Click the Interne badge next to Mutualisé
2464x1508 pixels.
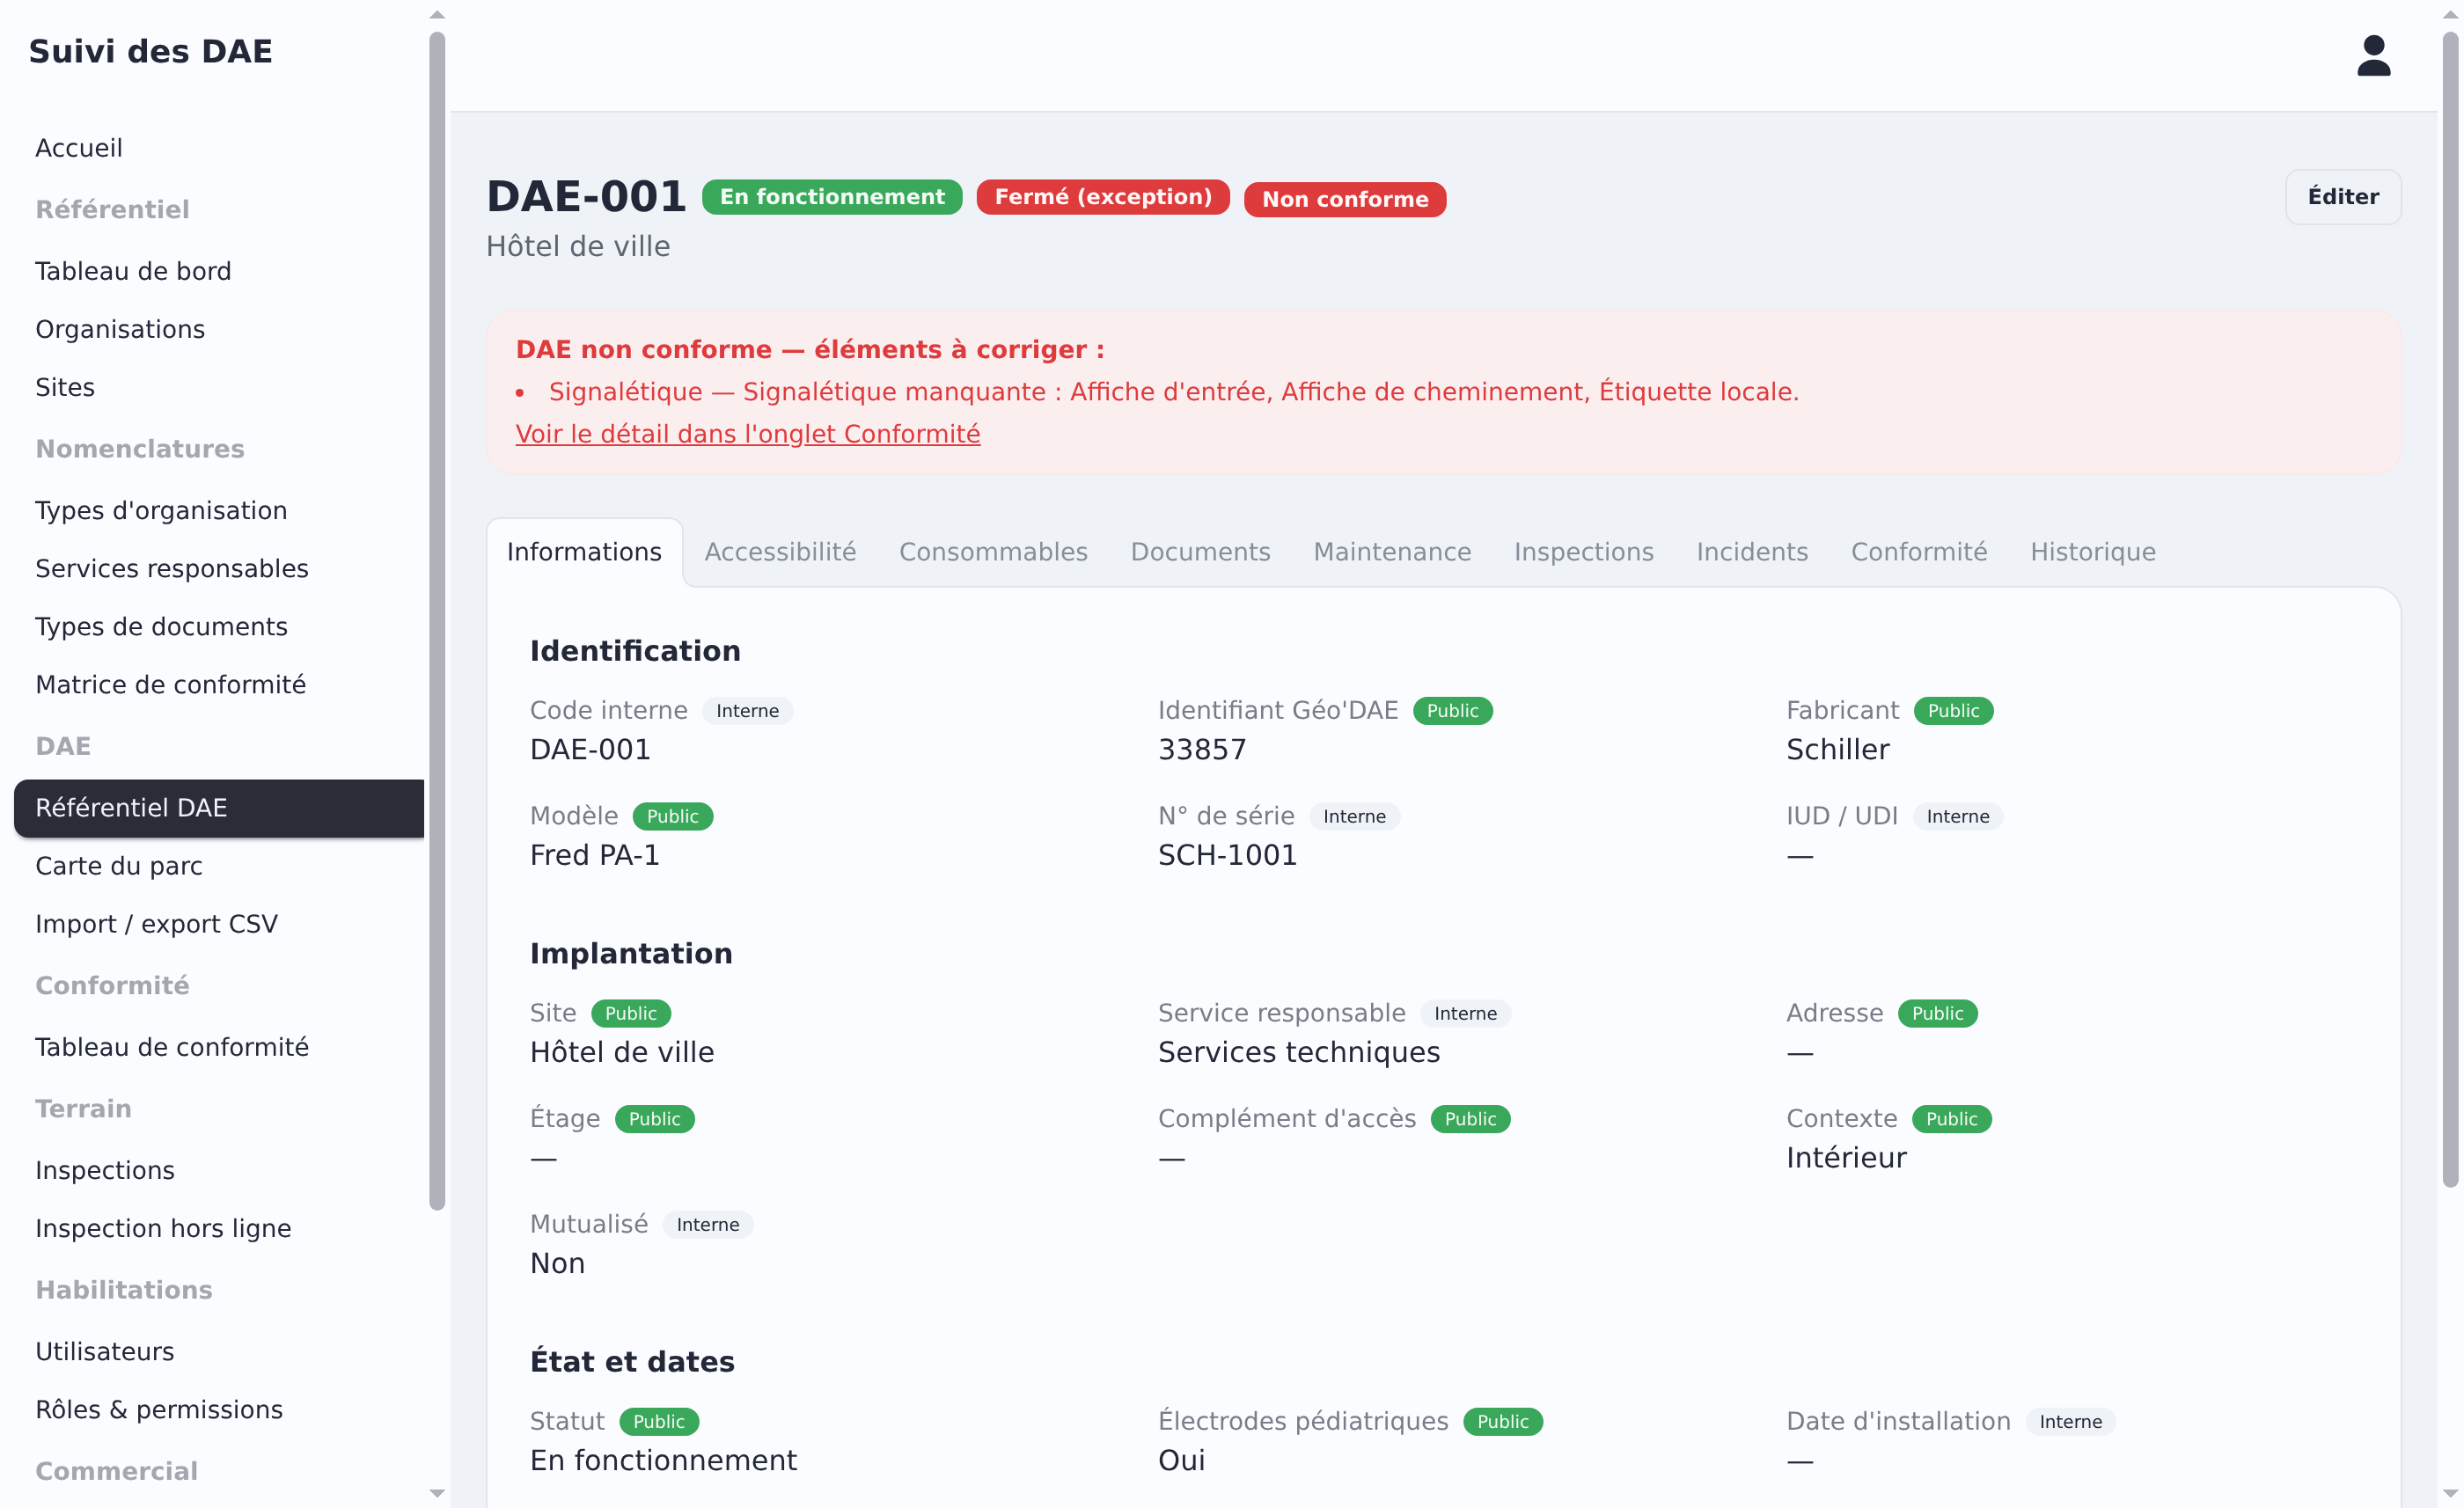[707, 1225]
